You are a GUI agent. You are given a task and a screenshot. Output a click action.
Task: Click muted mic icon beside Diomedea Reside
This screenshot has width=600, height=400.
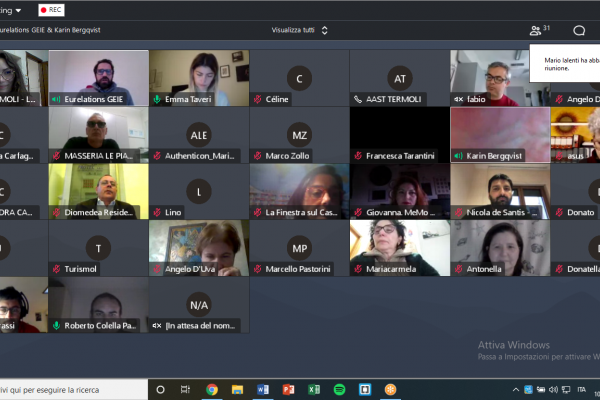(57, 212)
